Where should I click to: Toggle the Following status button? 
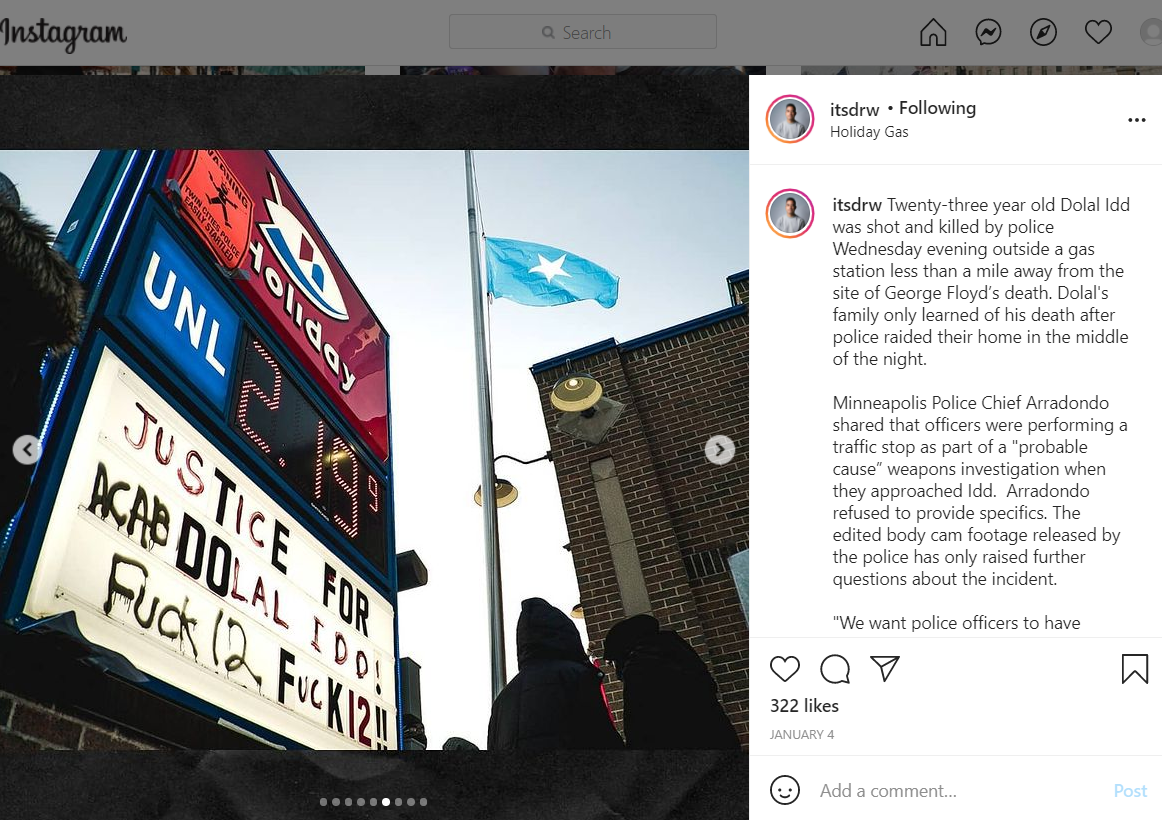[937, 108]
